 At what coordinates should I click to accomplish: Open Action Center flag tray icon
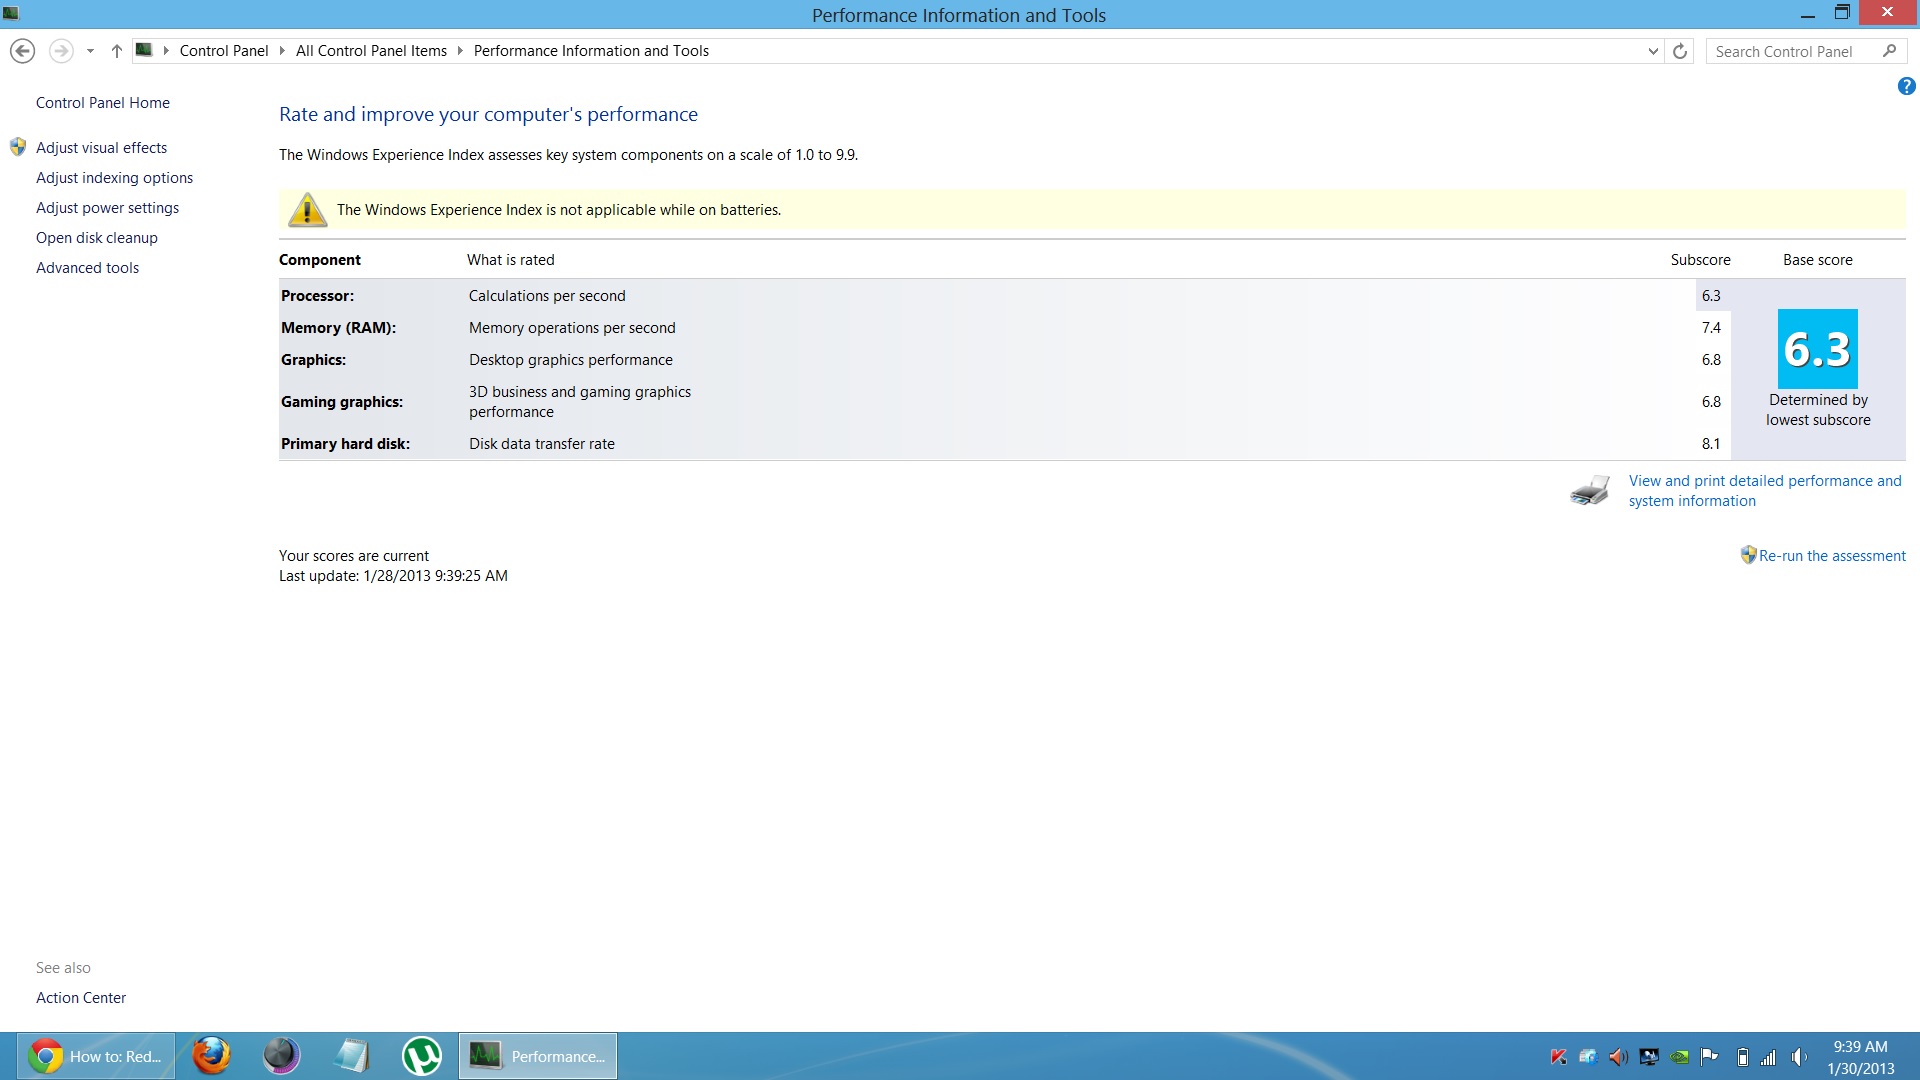coord(1709,1057)
